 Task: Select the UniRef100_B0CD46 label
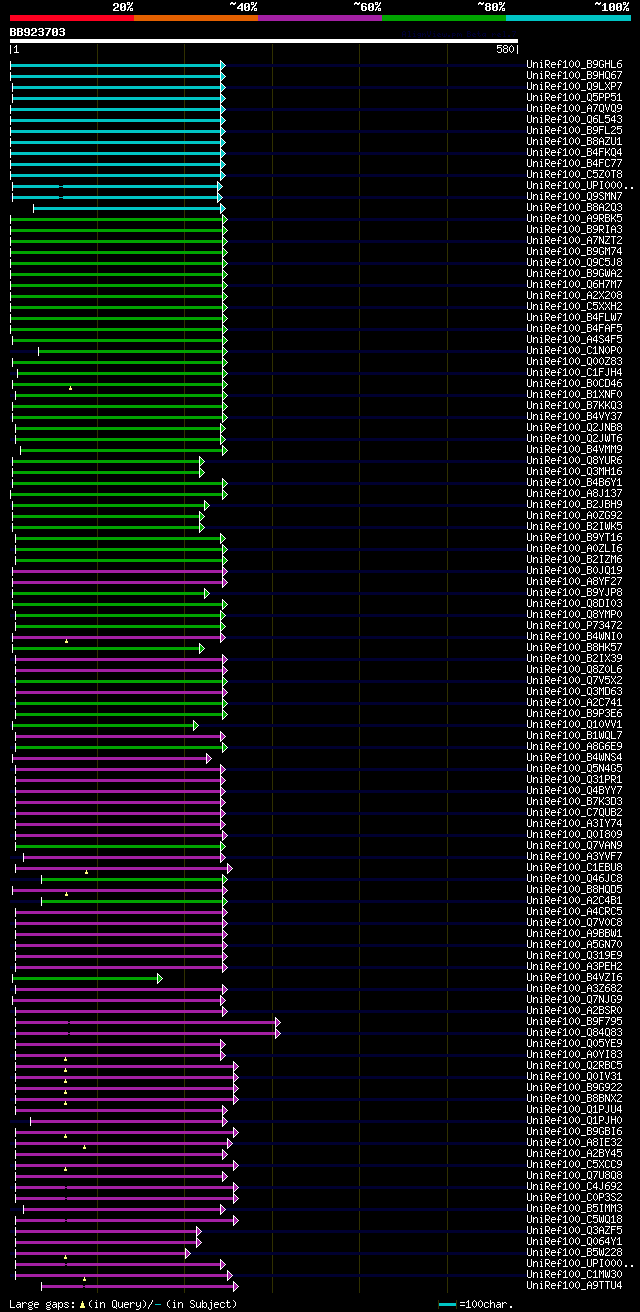tap(574, 383)
